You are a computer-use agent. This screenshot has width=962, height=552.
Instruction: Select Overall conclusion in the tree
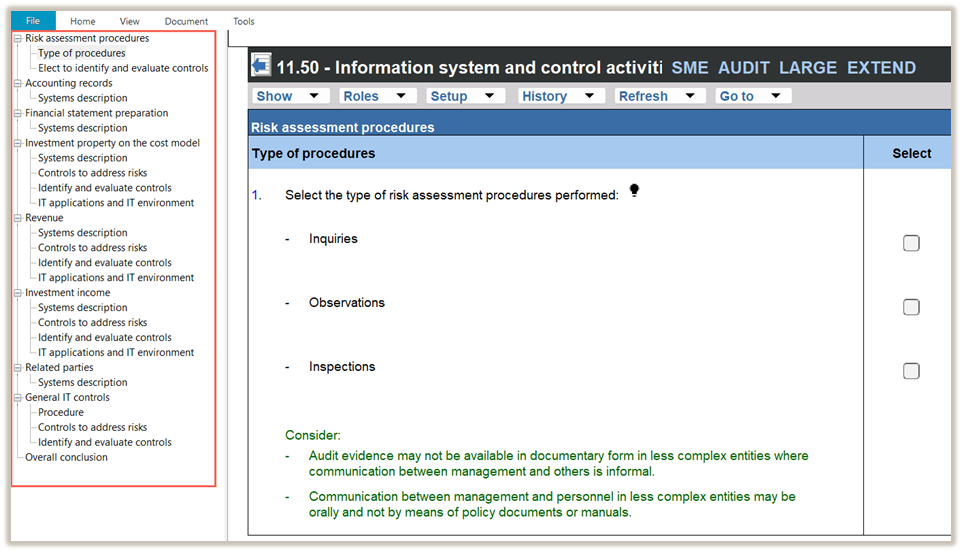click(x=66, y=458)
